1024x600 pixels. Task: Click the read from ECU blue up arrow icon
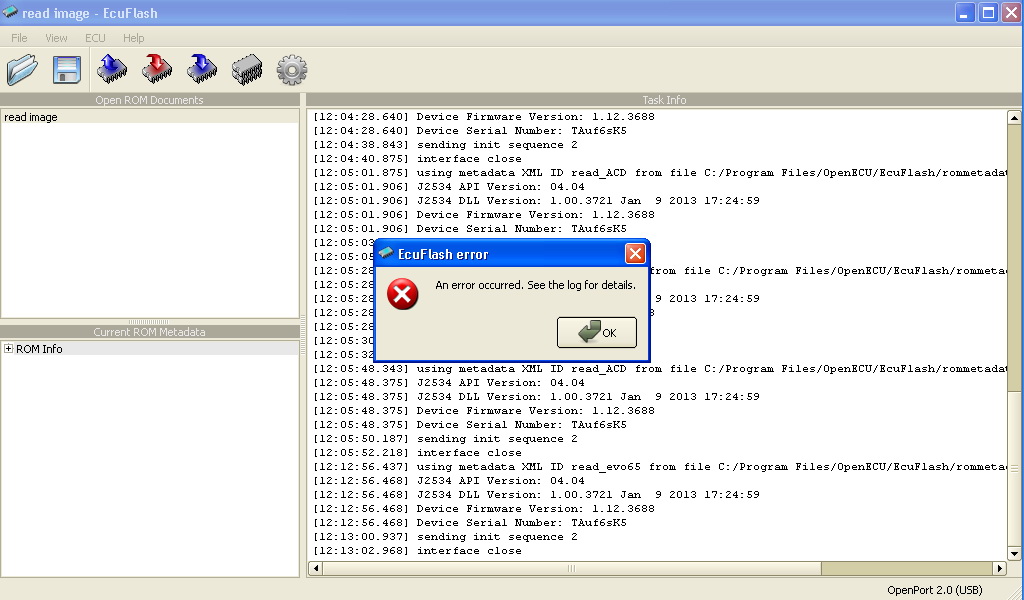(x=112, y=69)
